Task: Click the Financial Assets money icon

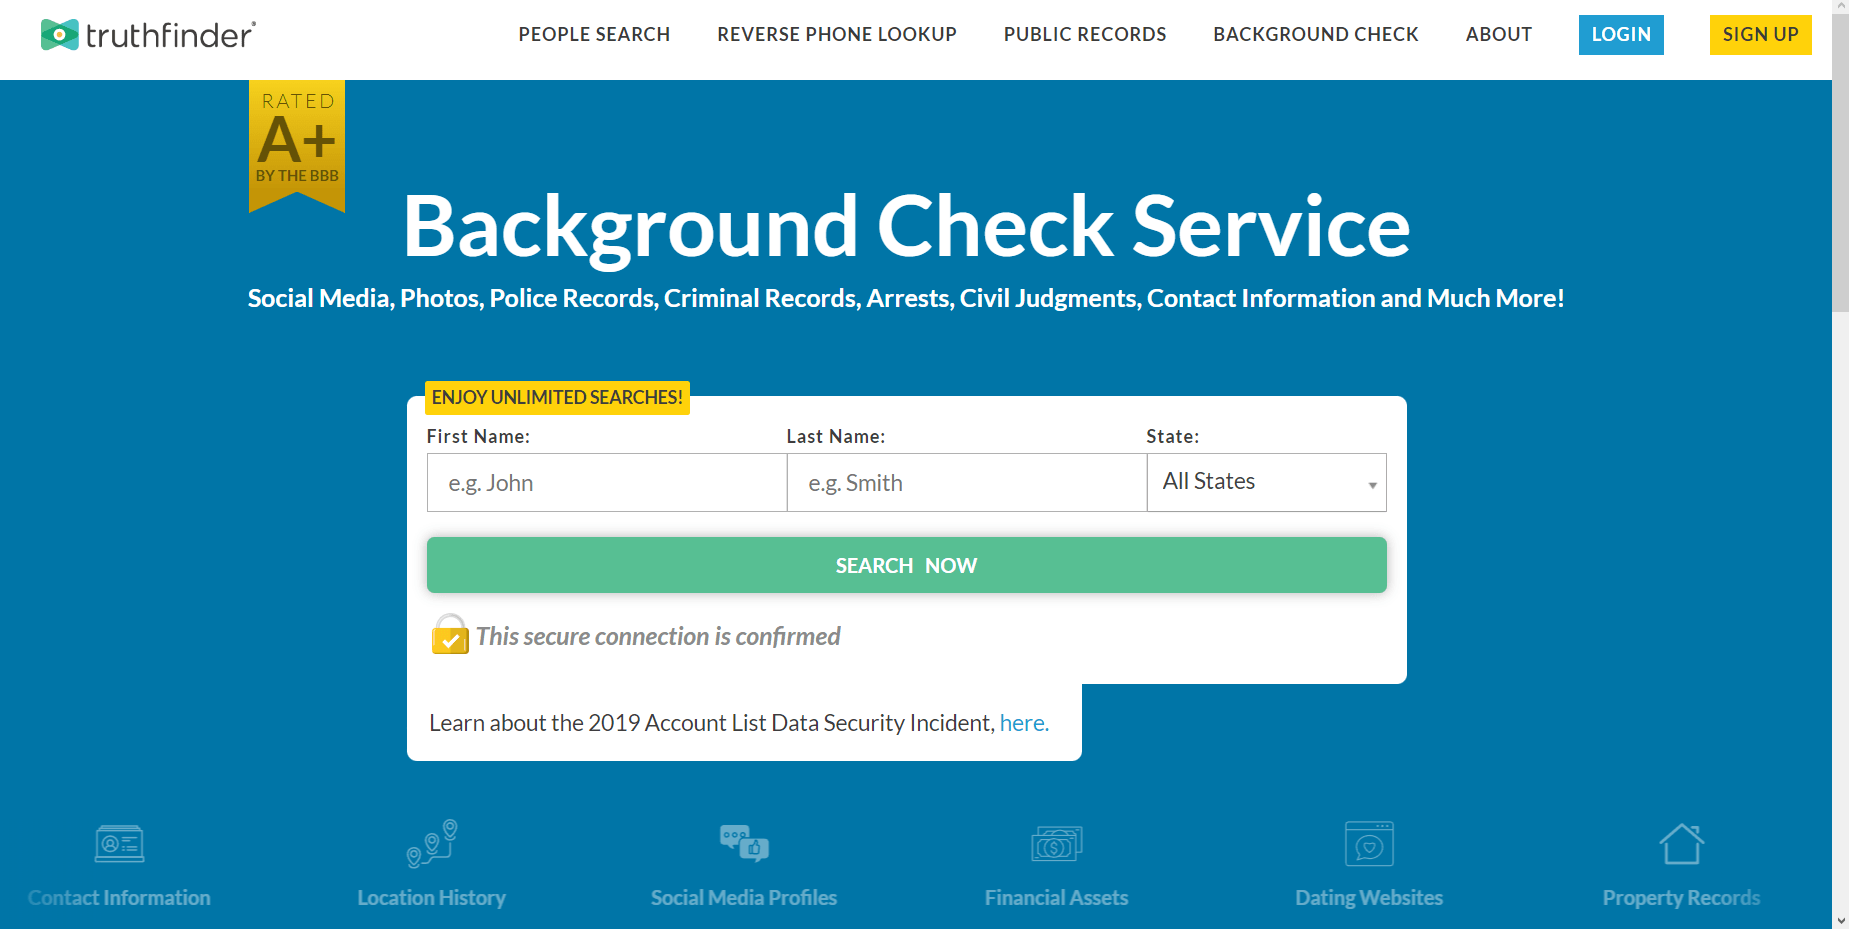Action: pos(1057,844)
